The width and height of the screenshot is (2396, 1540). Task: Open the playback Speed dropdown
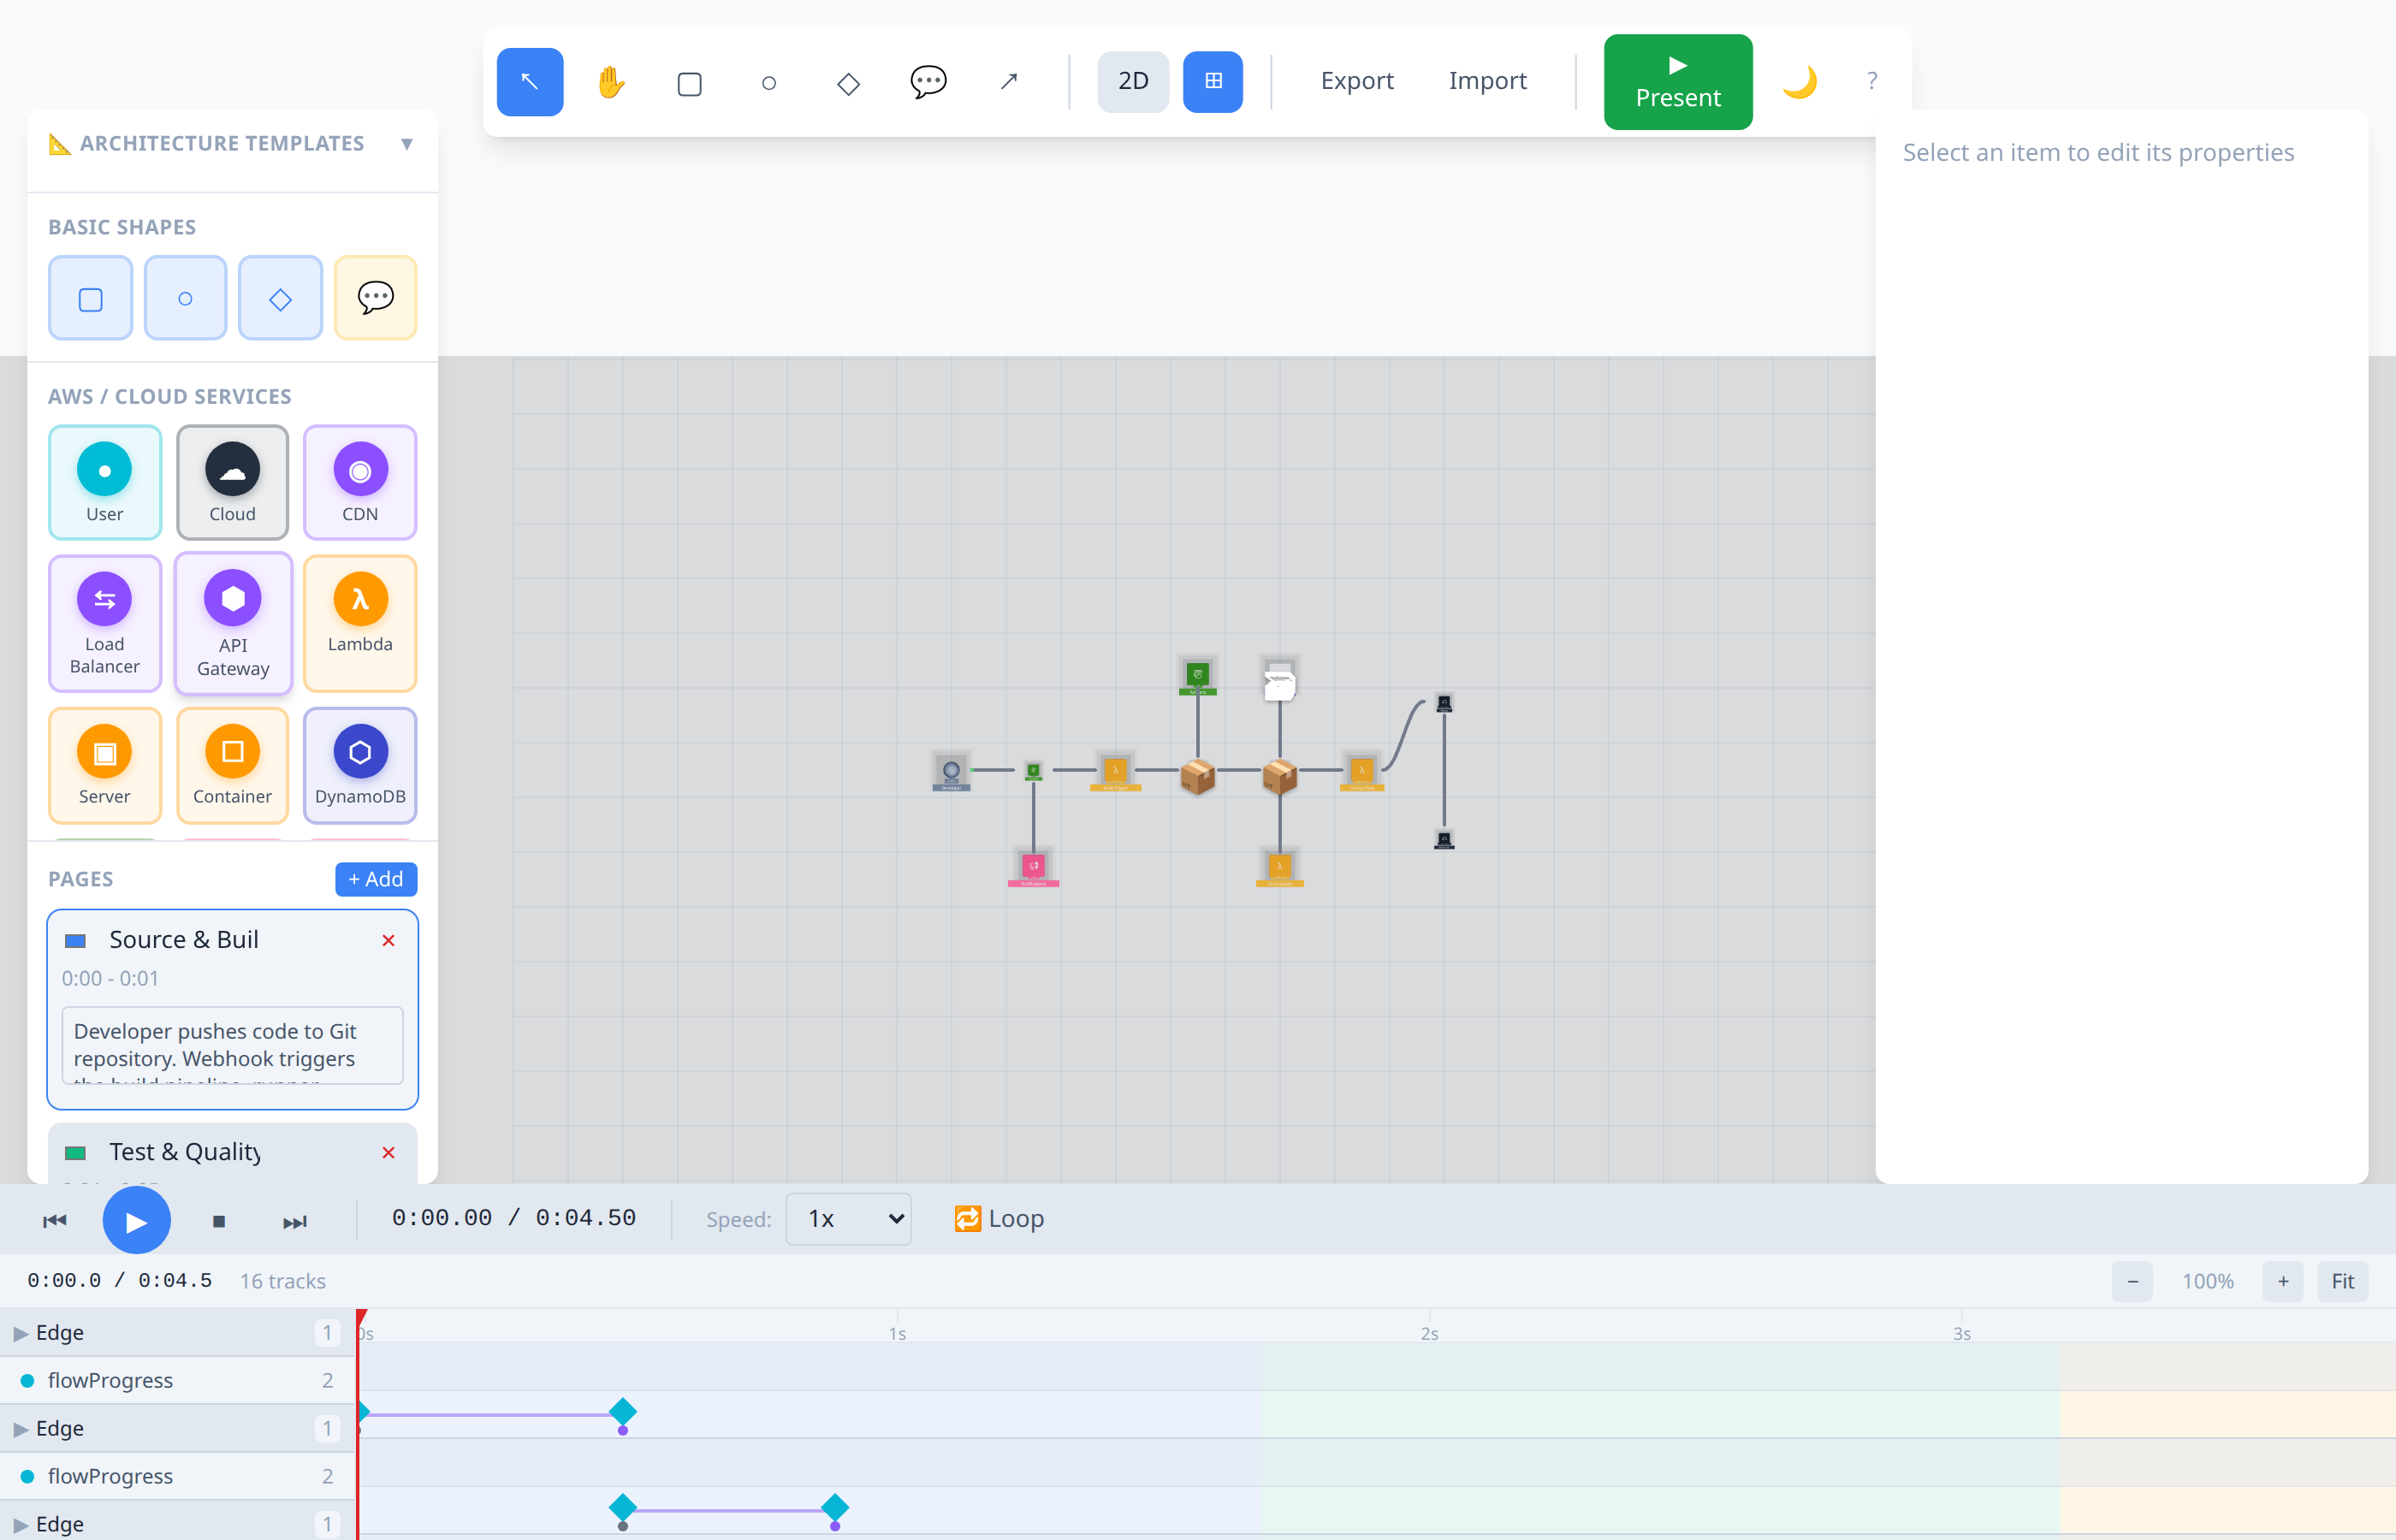pyautogui.click(x=849, y=1219)
